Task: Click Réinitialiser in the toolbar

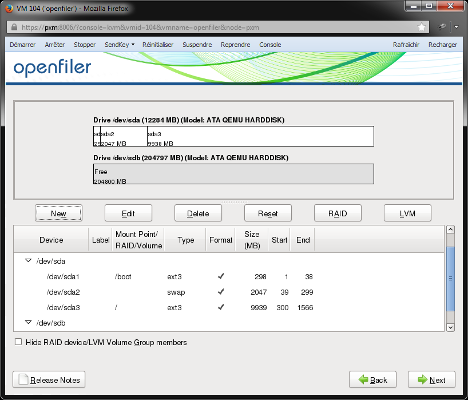Action: [158, 45]
